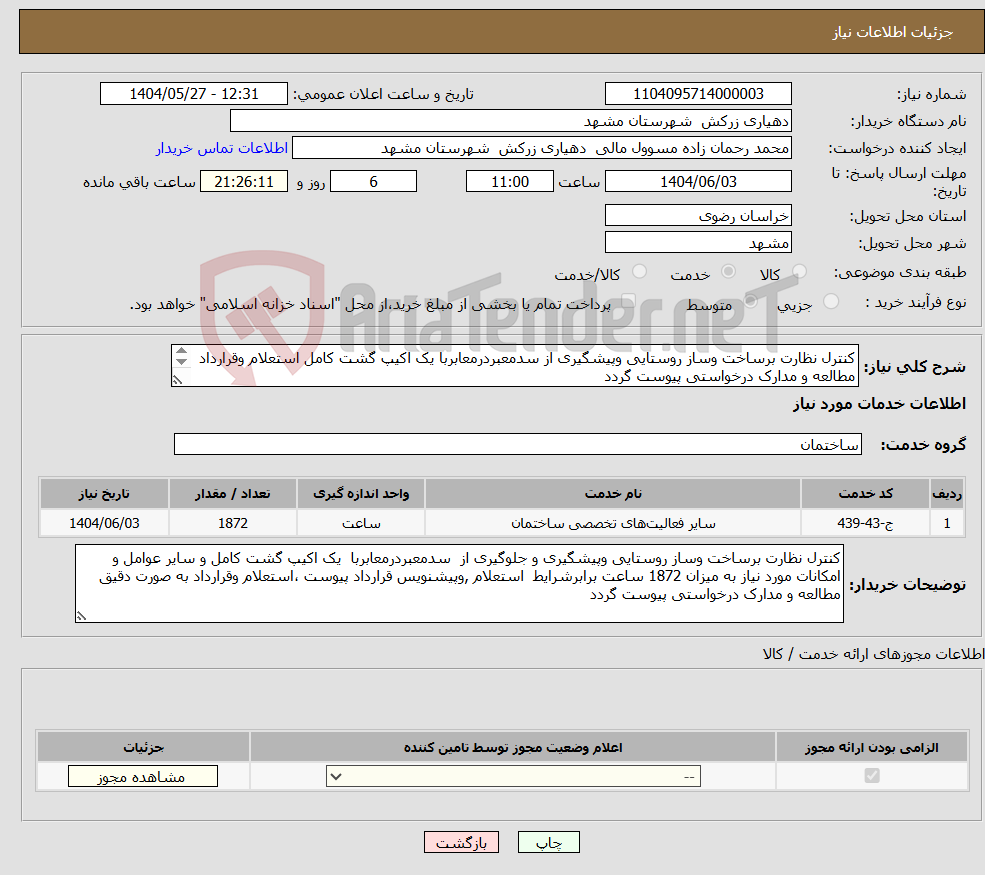Choose the متوسط purchase type radio

(x=751, y=301)
